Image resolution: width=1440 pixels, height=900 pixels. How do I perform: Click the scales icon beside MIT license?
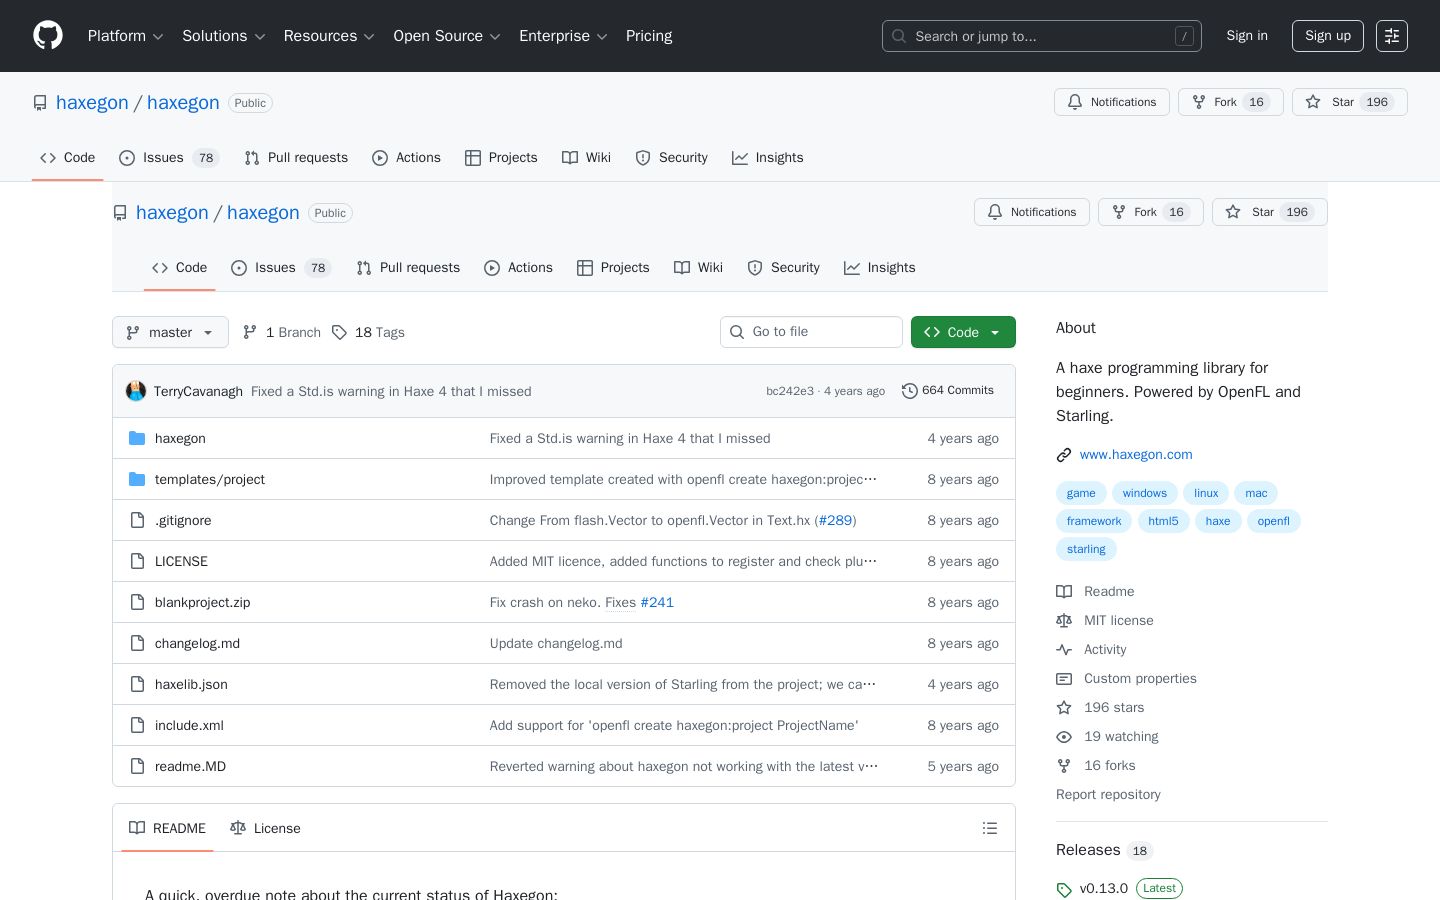(1064, 621)
